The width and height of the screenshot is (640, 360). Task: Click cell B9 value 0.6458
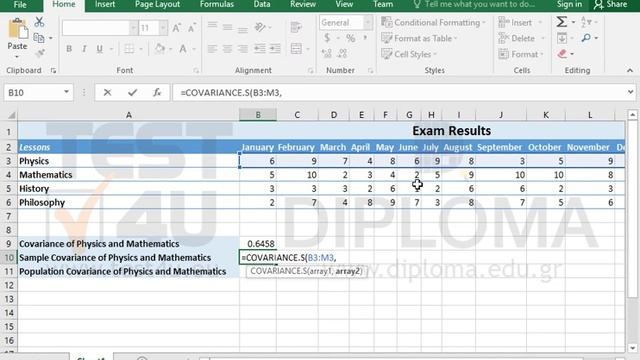click(258, 244)
